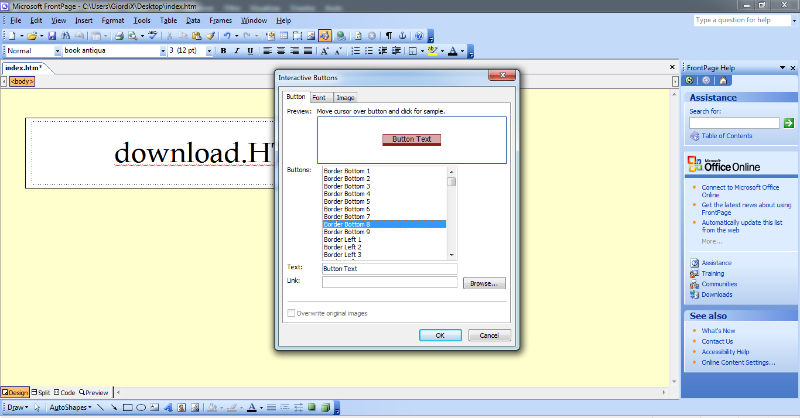Click the Browse... button
This screenshot has height=418, width=800.
click(x=484, y=283)
